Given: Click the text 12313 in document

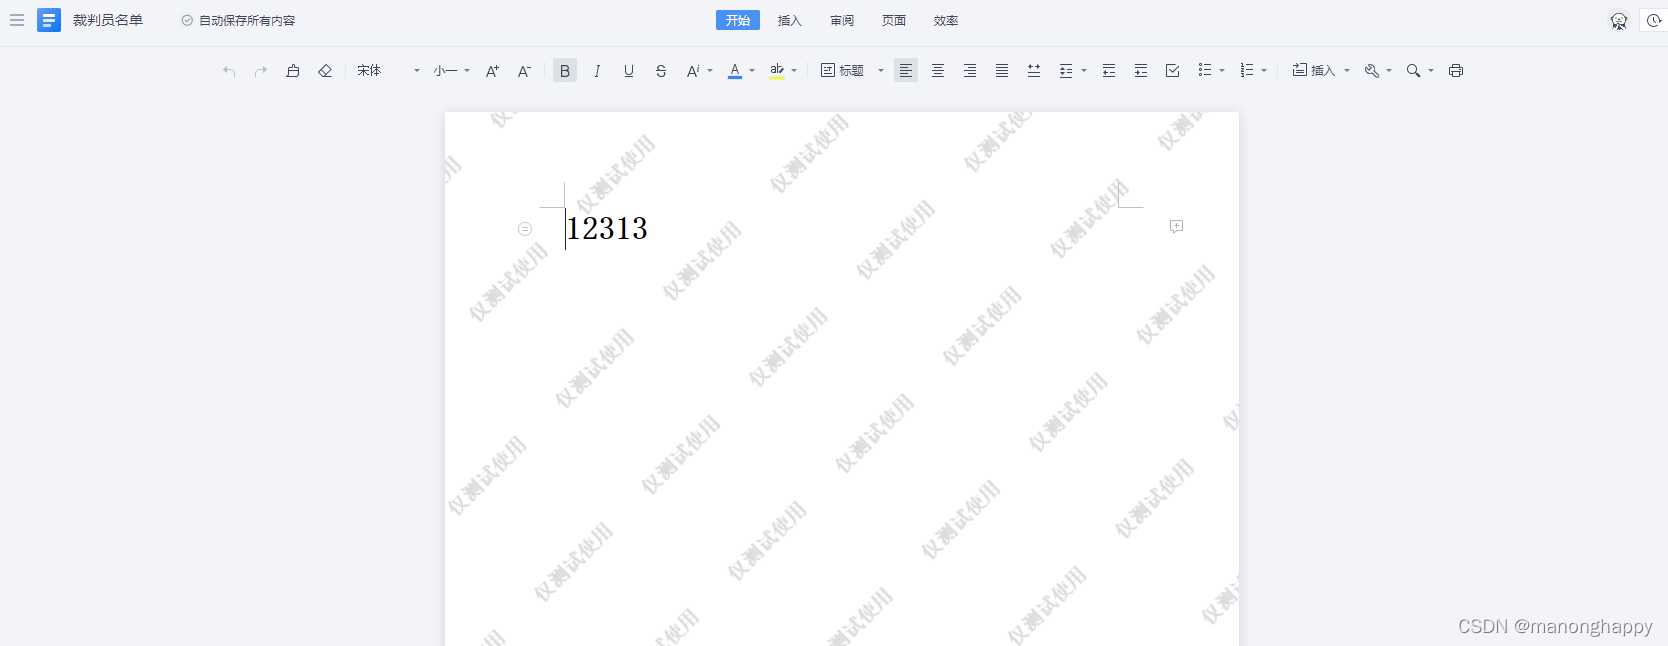Looking at the screenshot, I should (607, 229).
